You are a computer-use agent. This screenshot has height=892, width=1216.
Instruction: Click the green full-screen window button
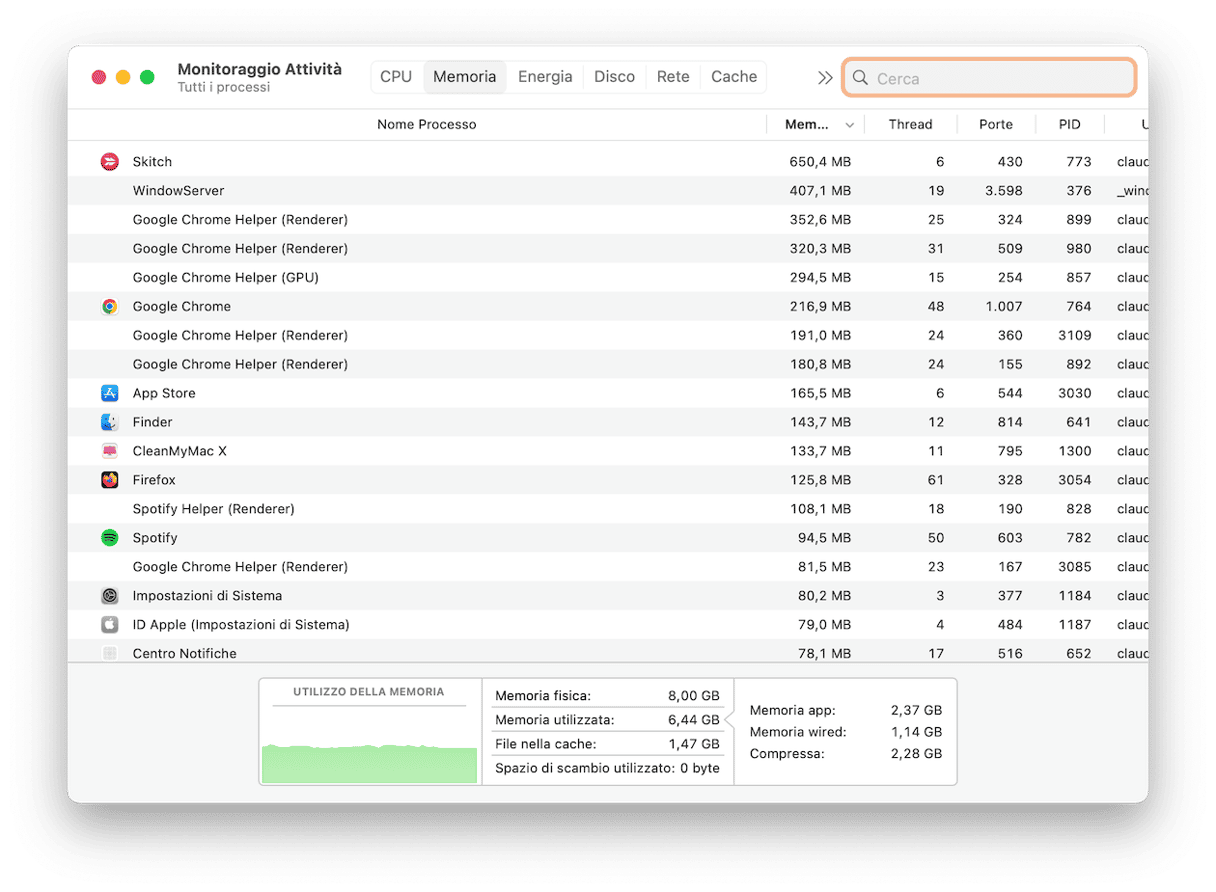147,77
